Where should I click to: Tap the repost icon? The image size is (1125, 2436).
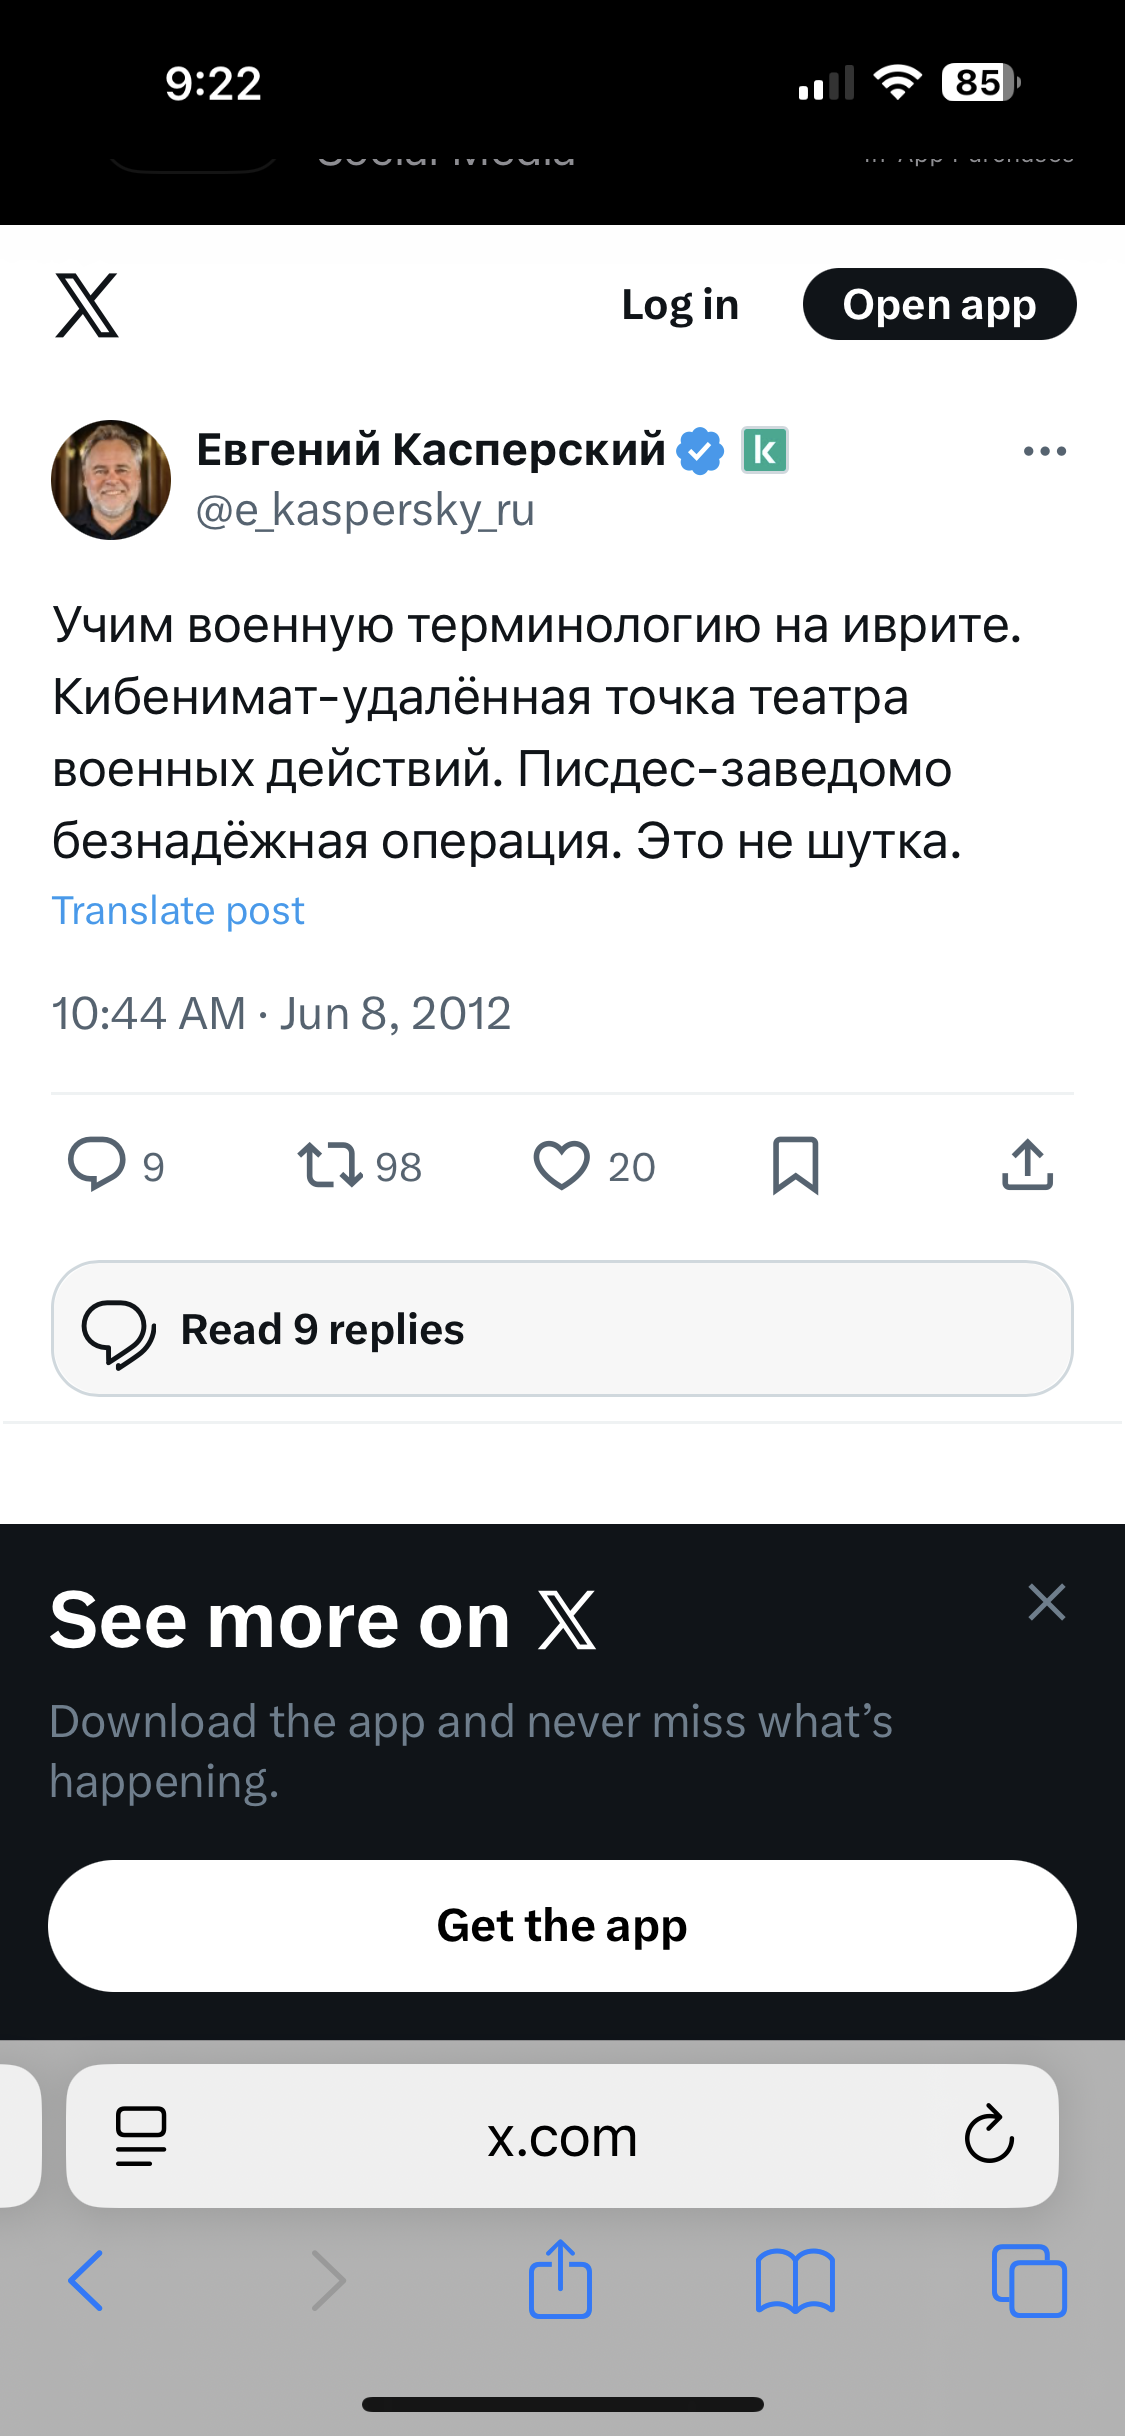click(x=329, y=1165)
